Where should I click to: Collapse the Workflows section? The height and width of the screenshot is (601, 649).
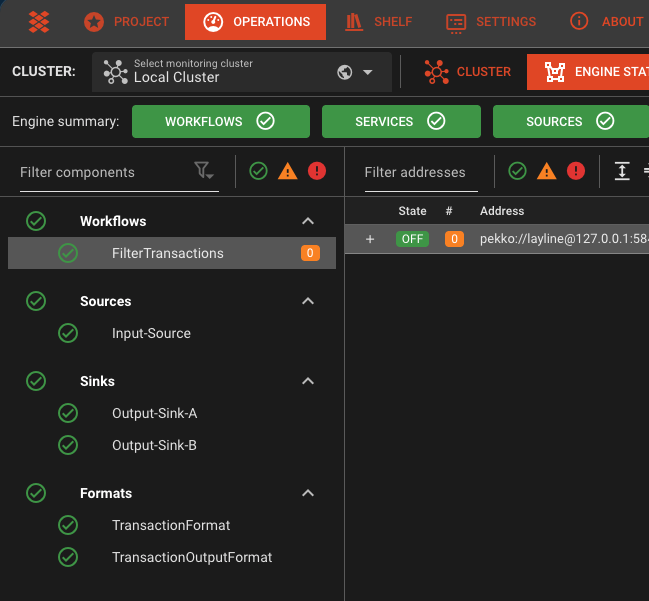point(308,221)
